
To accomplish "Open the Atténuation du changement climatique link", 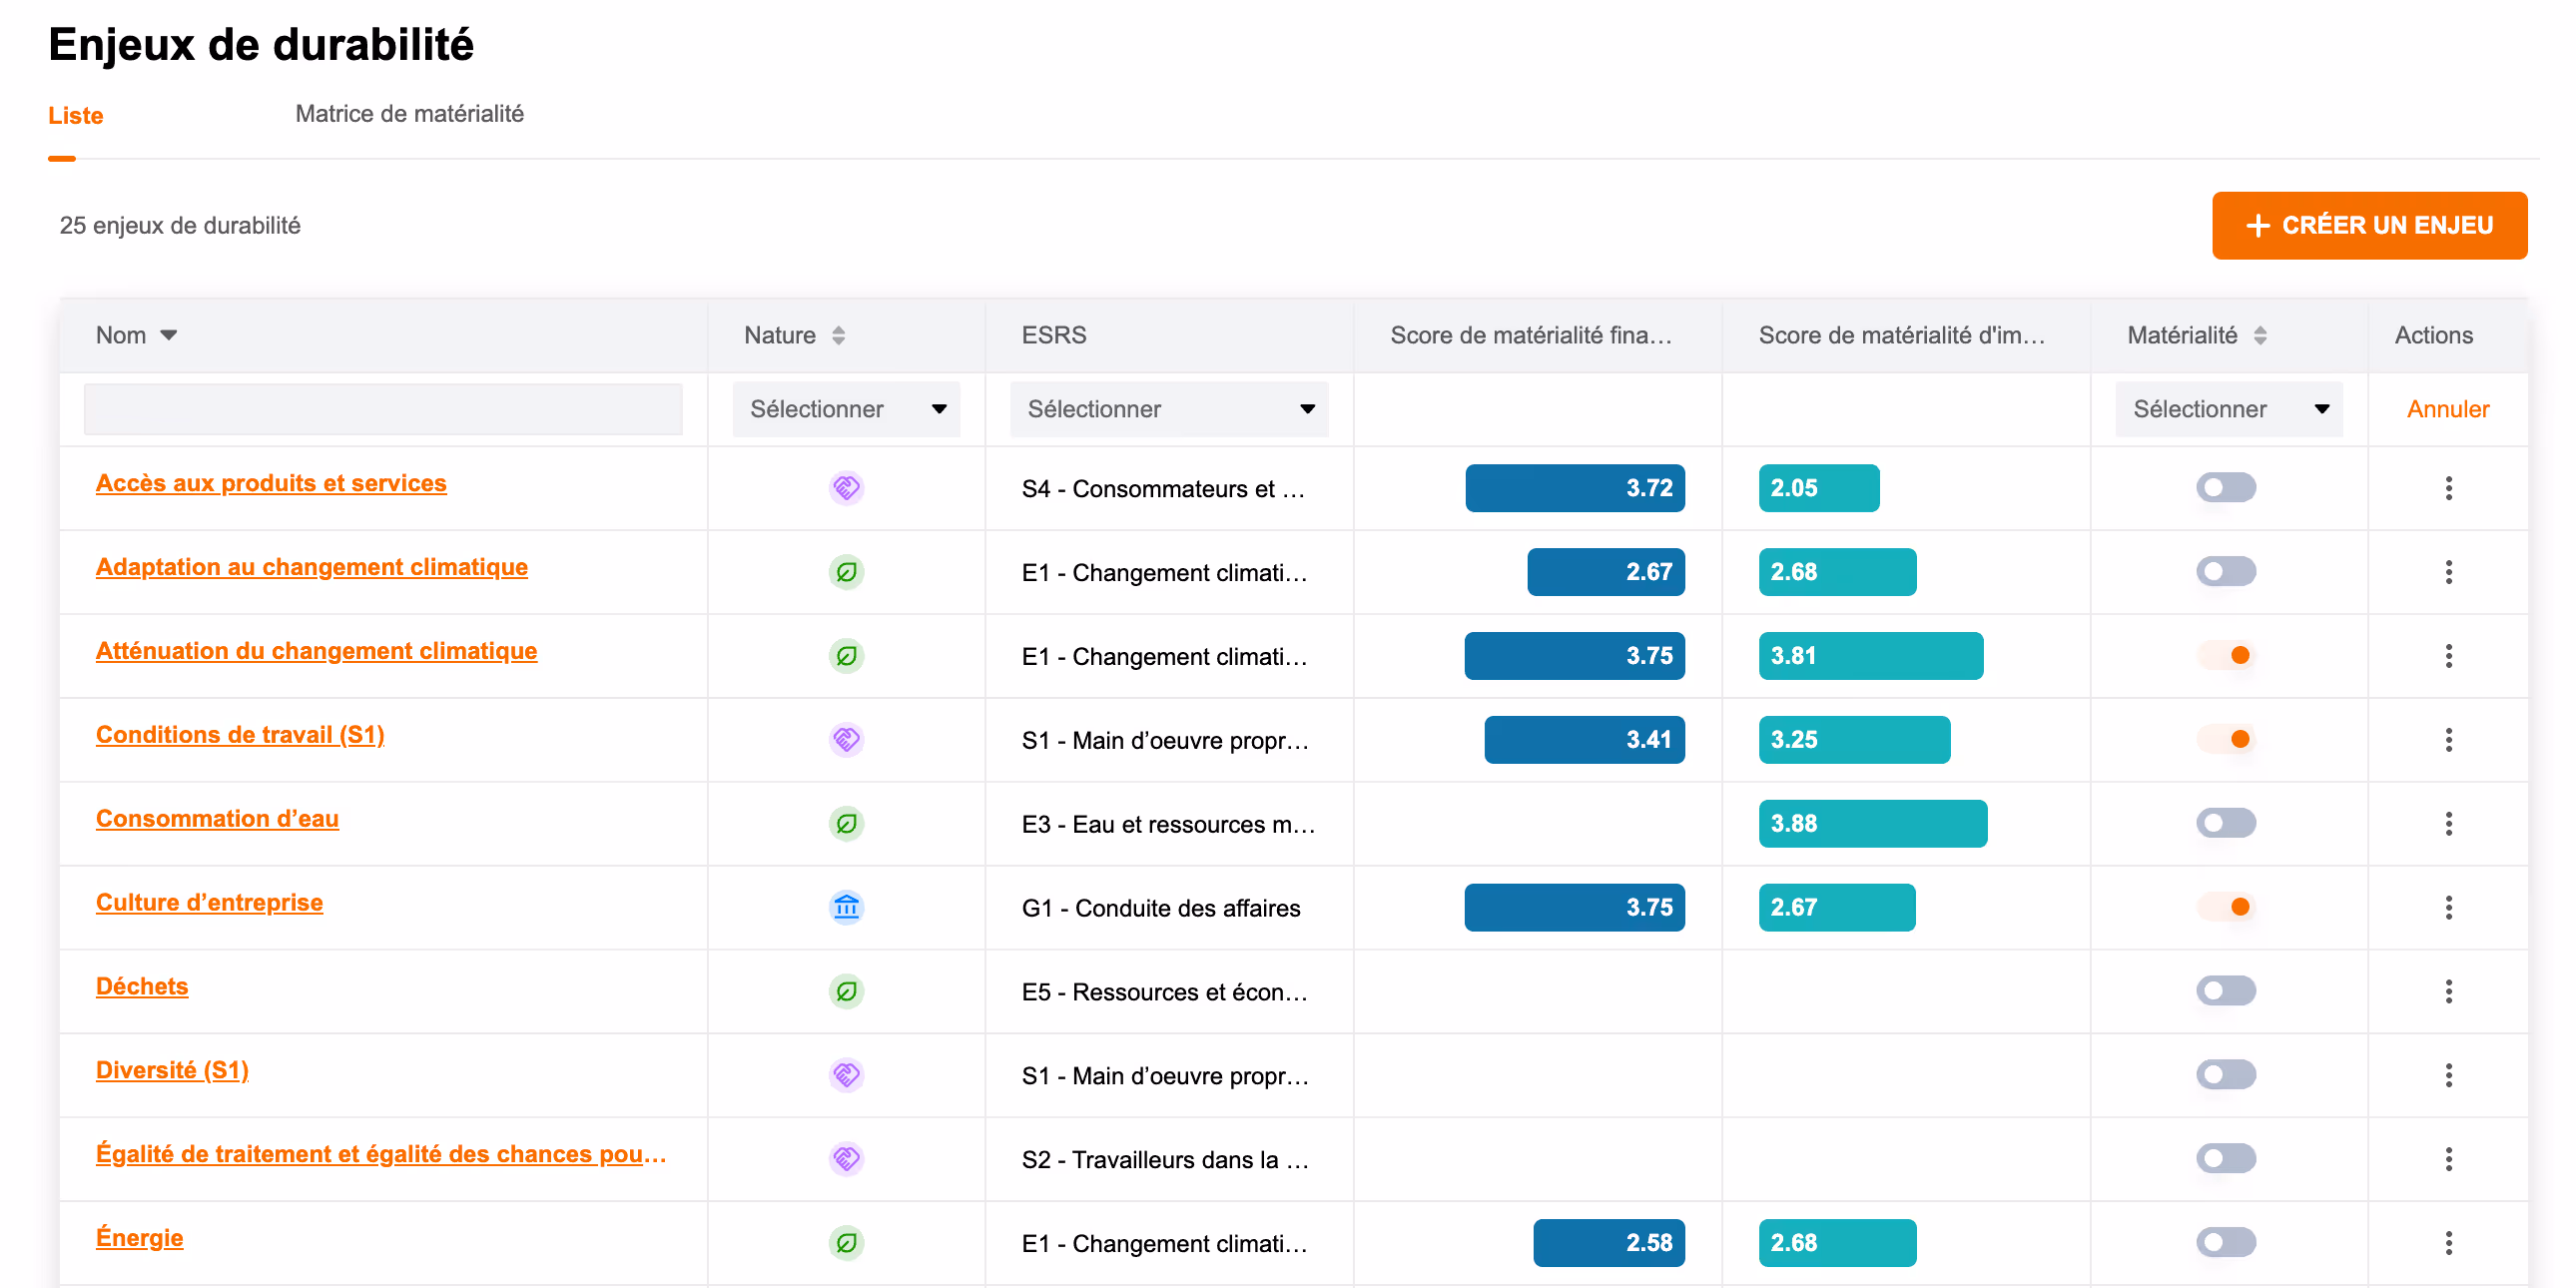I will tap(316, 651).
